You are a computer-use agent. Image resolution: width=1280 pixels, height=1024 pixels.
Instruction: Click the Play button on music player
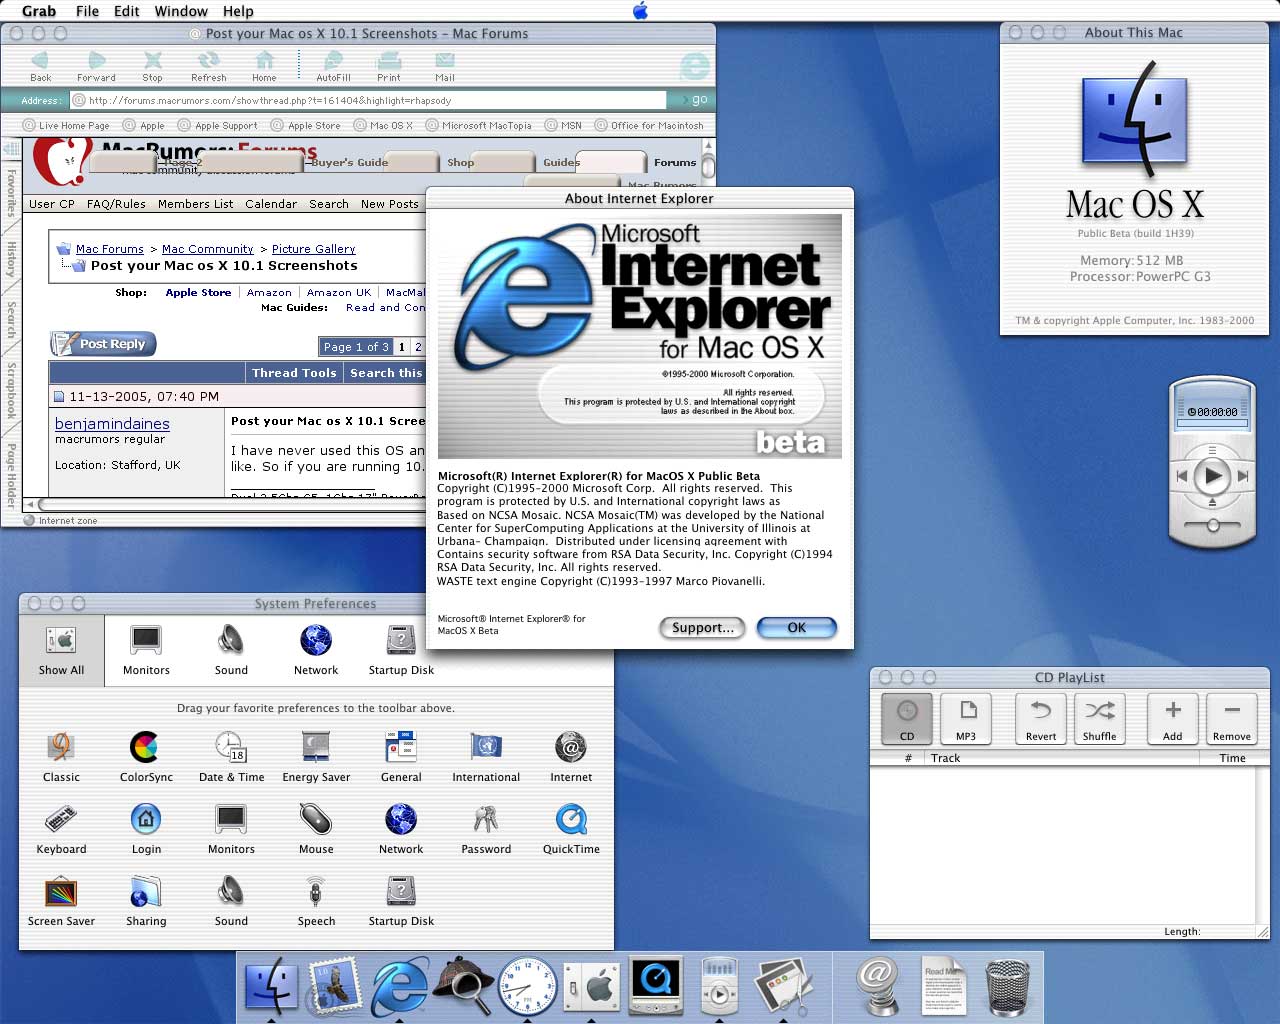pos(1213,476)
